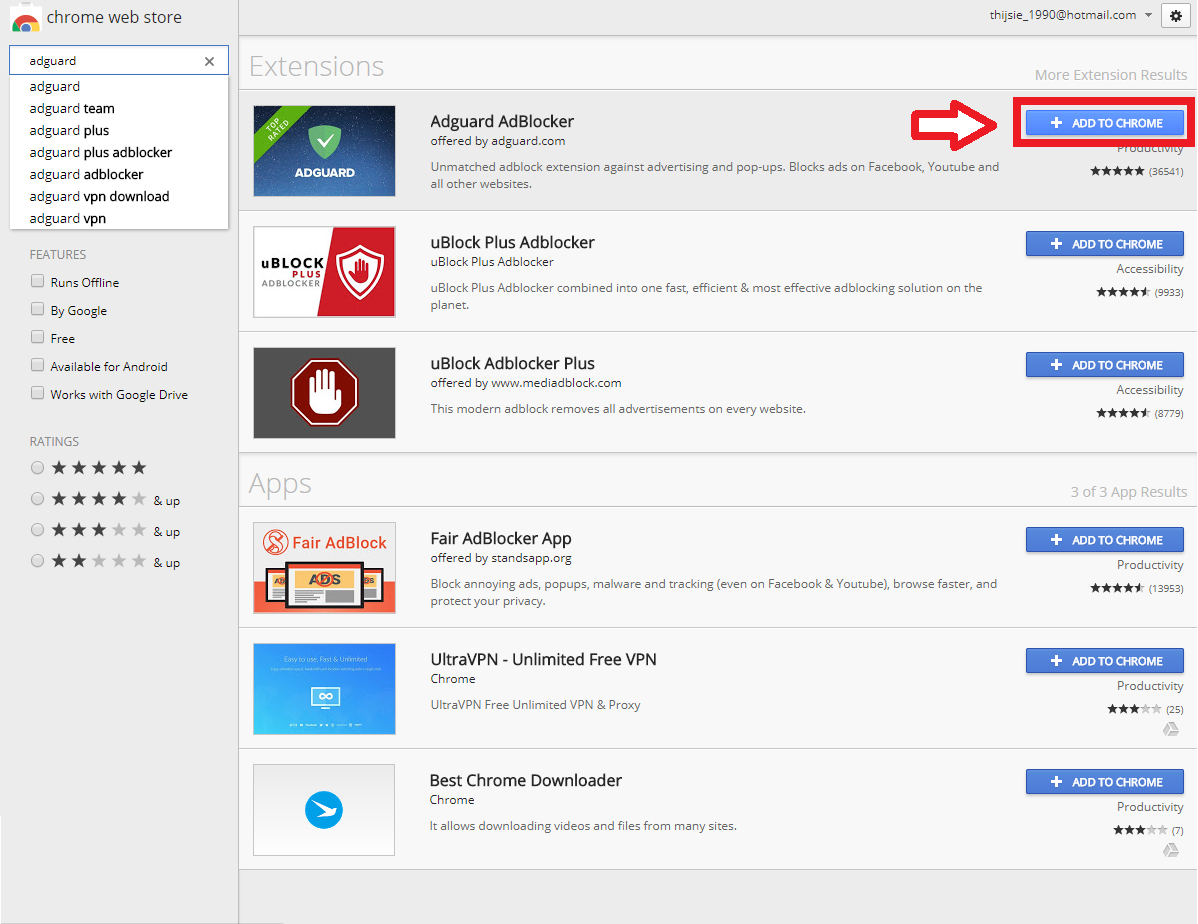
Task: Click Best Chrome Downloader's star rating
Action: 1140,829
